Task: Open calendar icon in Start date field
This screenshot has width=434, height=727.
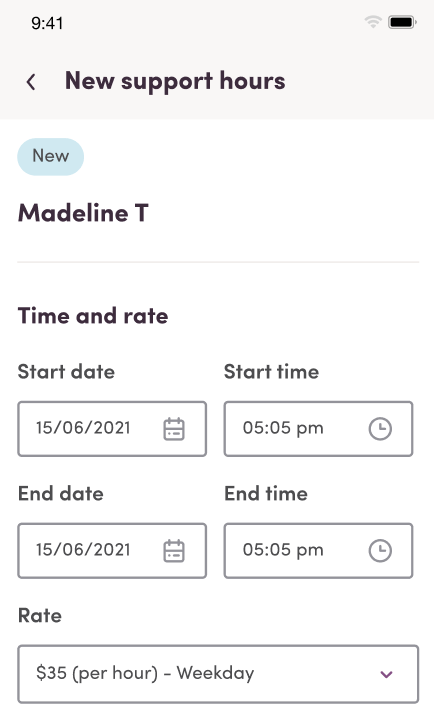Action: (174, 429)
